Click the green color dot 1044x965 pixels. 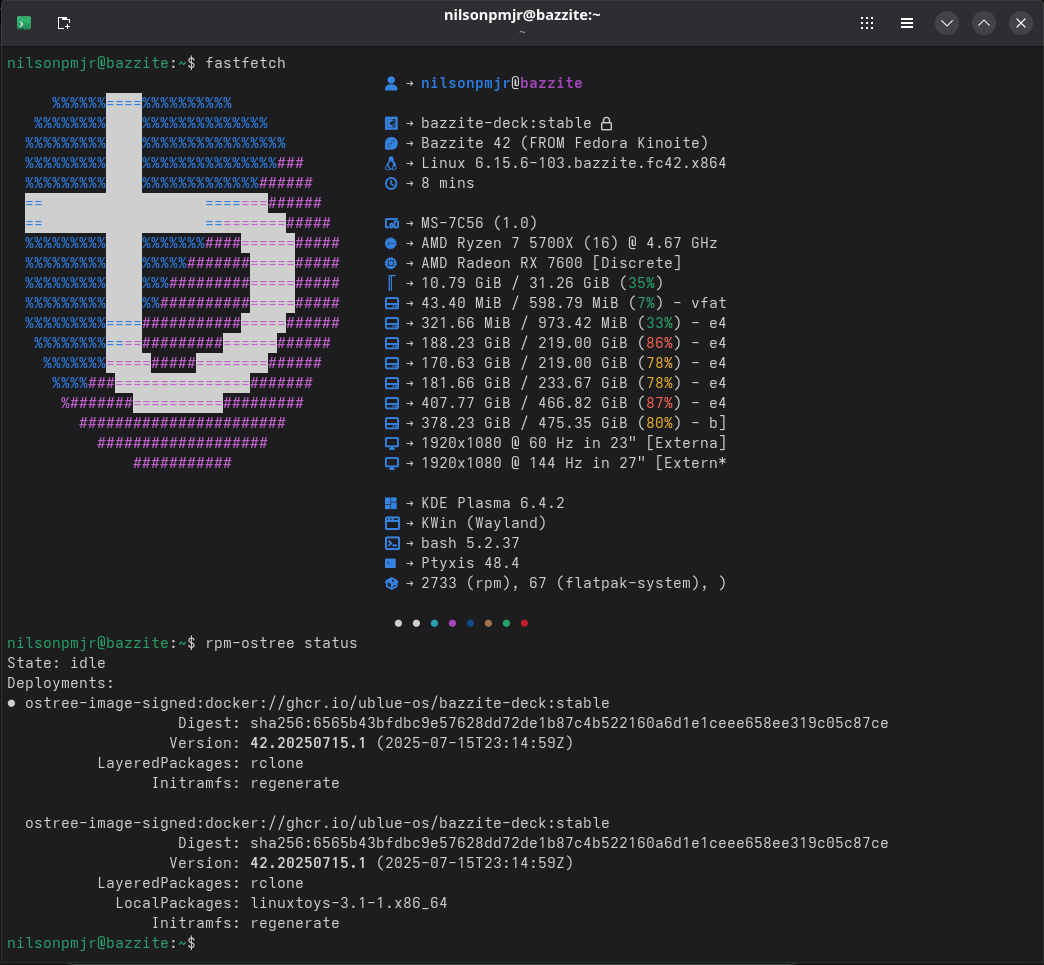coord(506,623)
